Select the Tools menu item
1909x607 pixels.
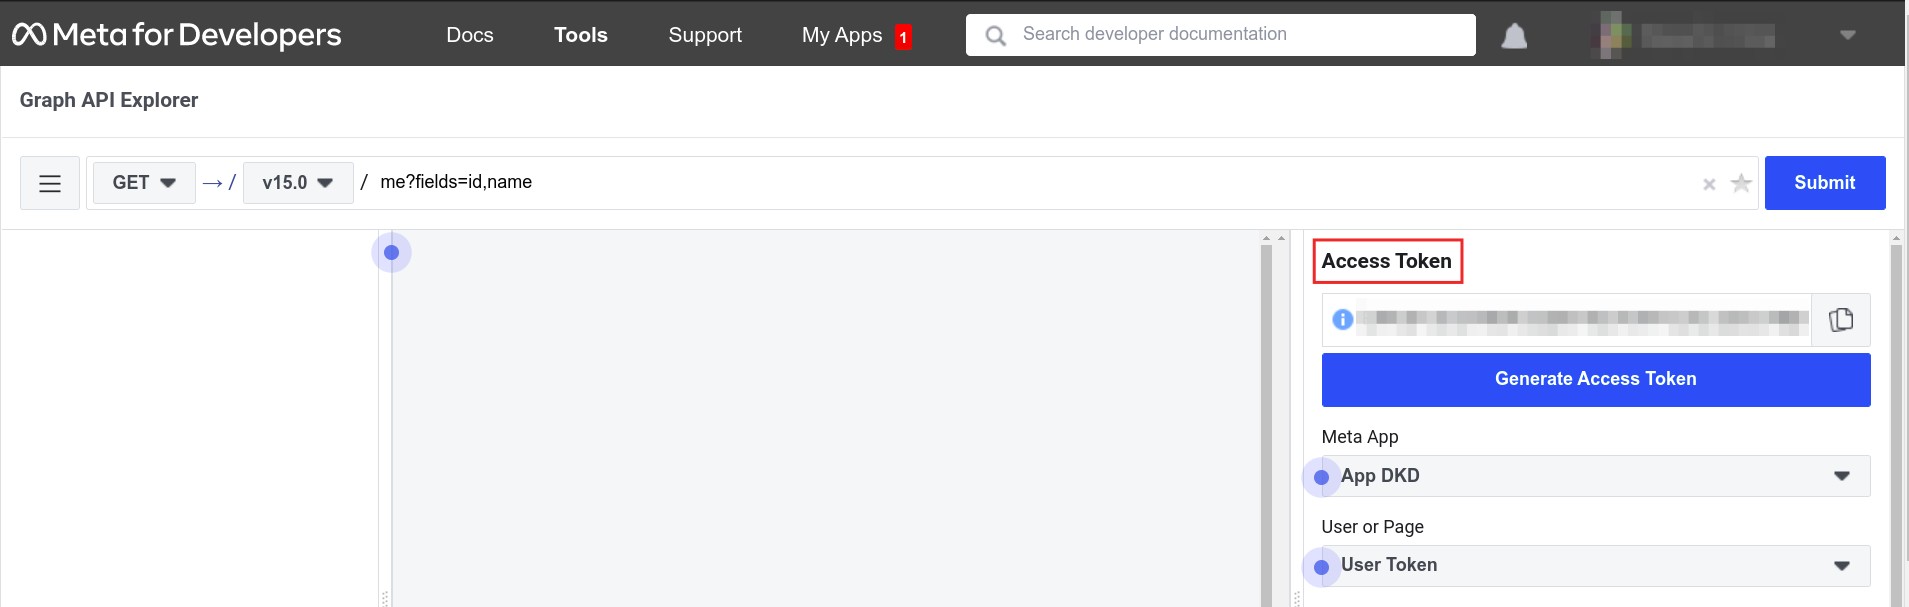tap(580, 34)
